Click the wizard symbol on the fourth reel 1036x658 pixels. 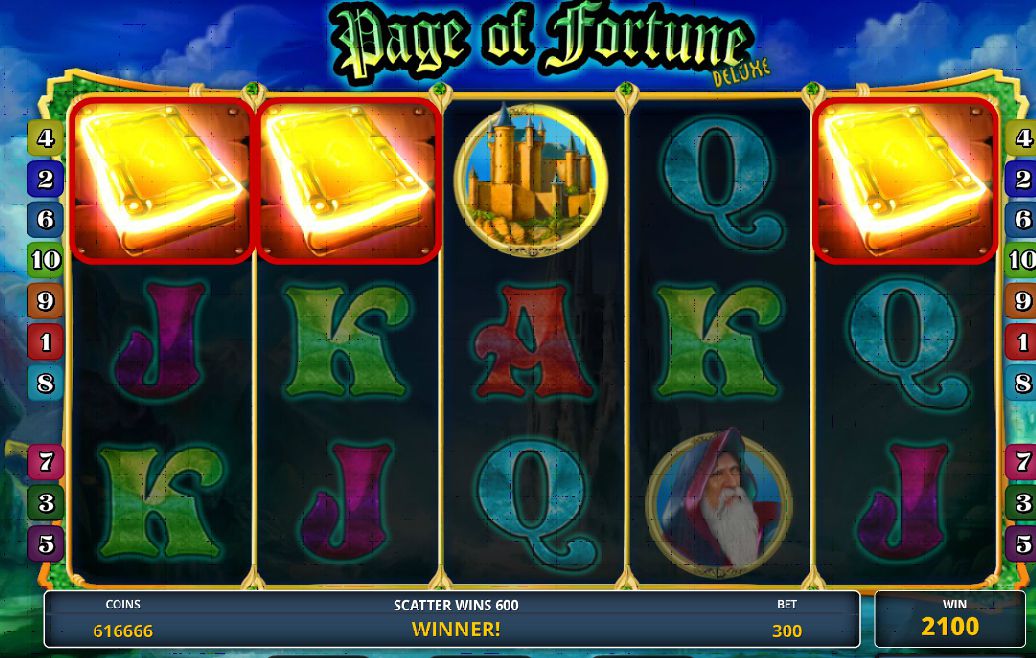coord(719,504)
